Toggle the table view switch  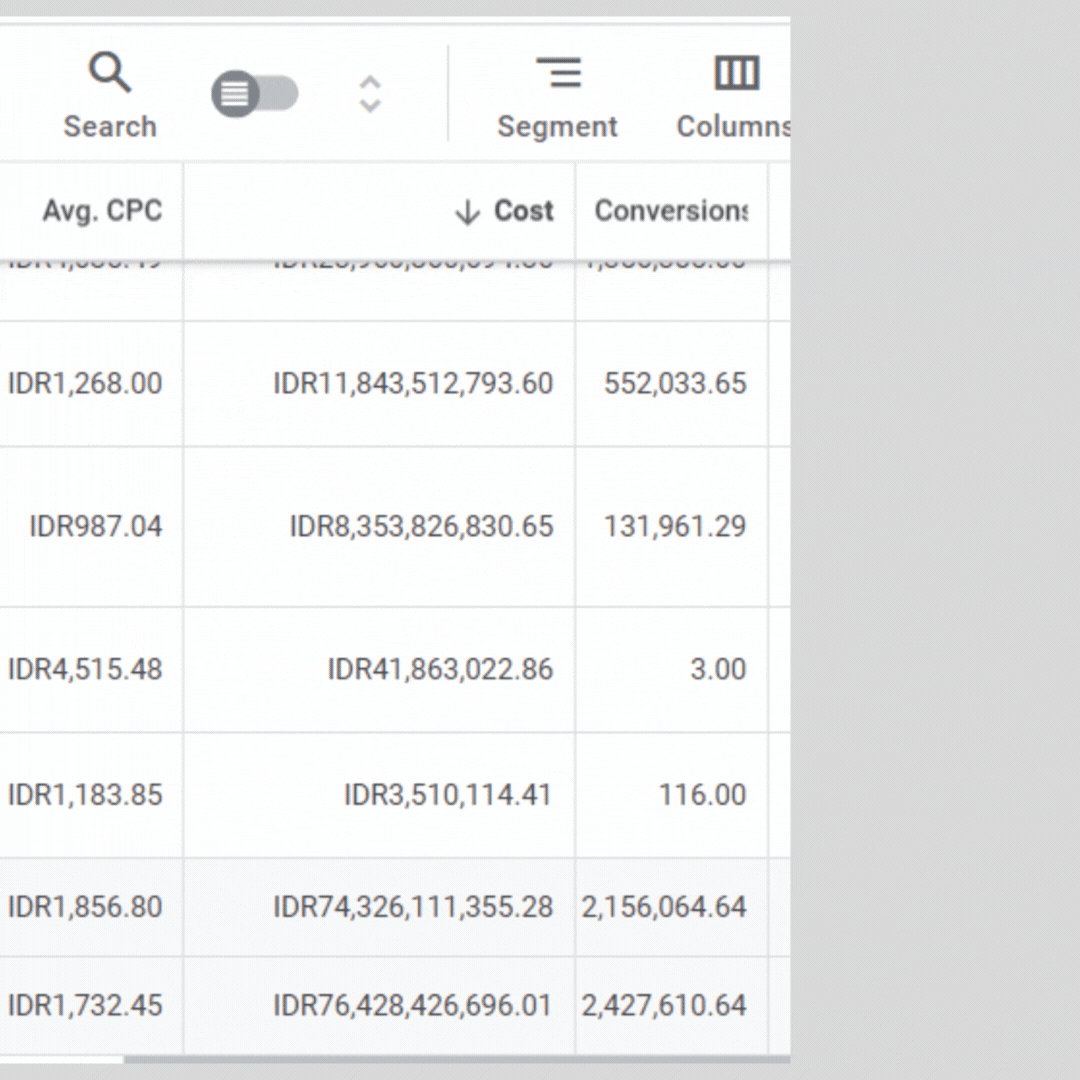tap(254, 95)
